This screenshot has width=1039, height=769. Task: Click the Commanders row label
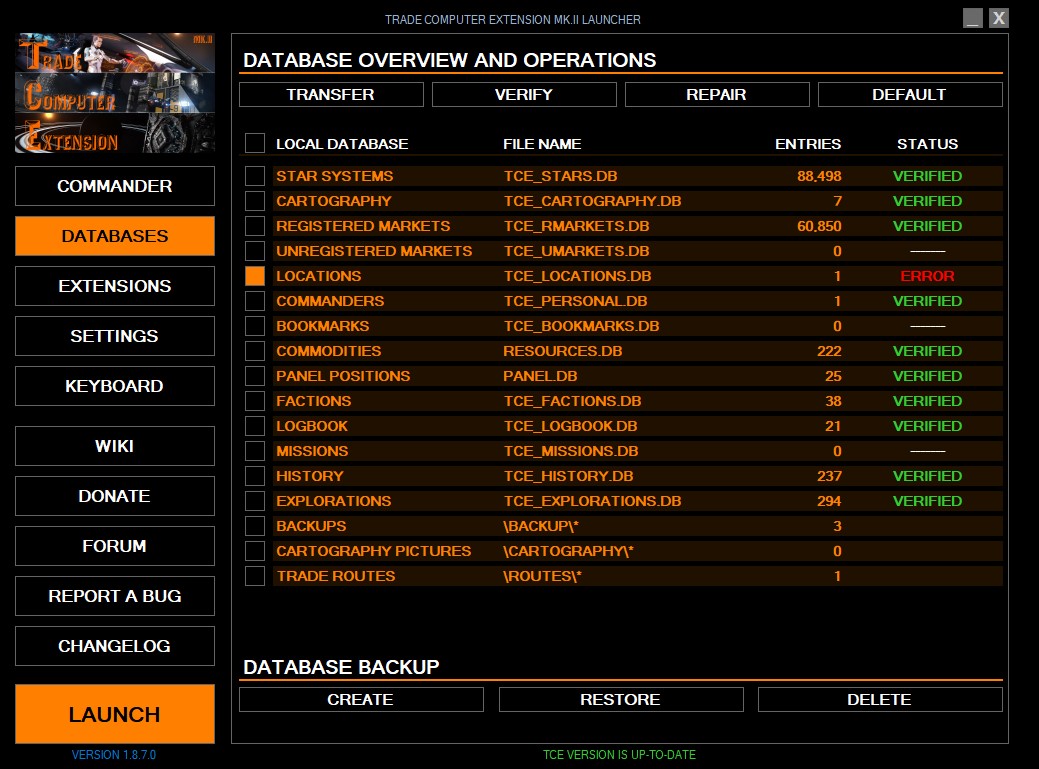(x=330, y=301)
